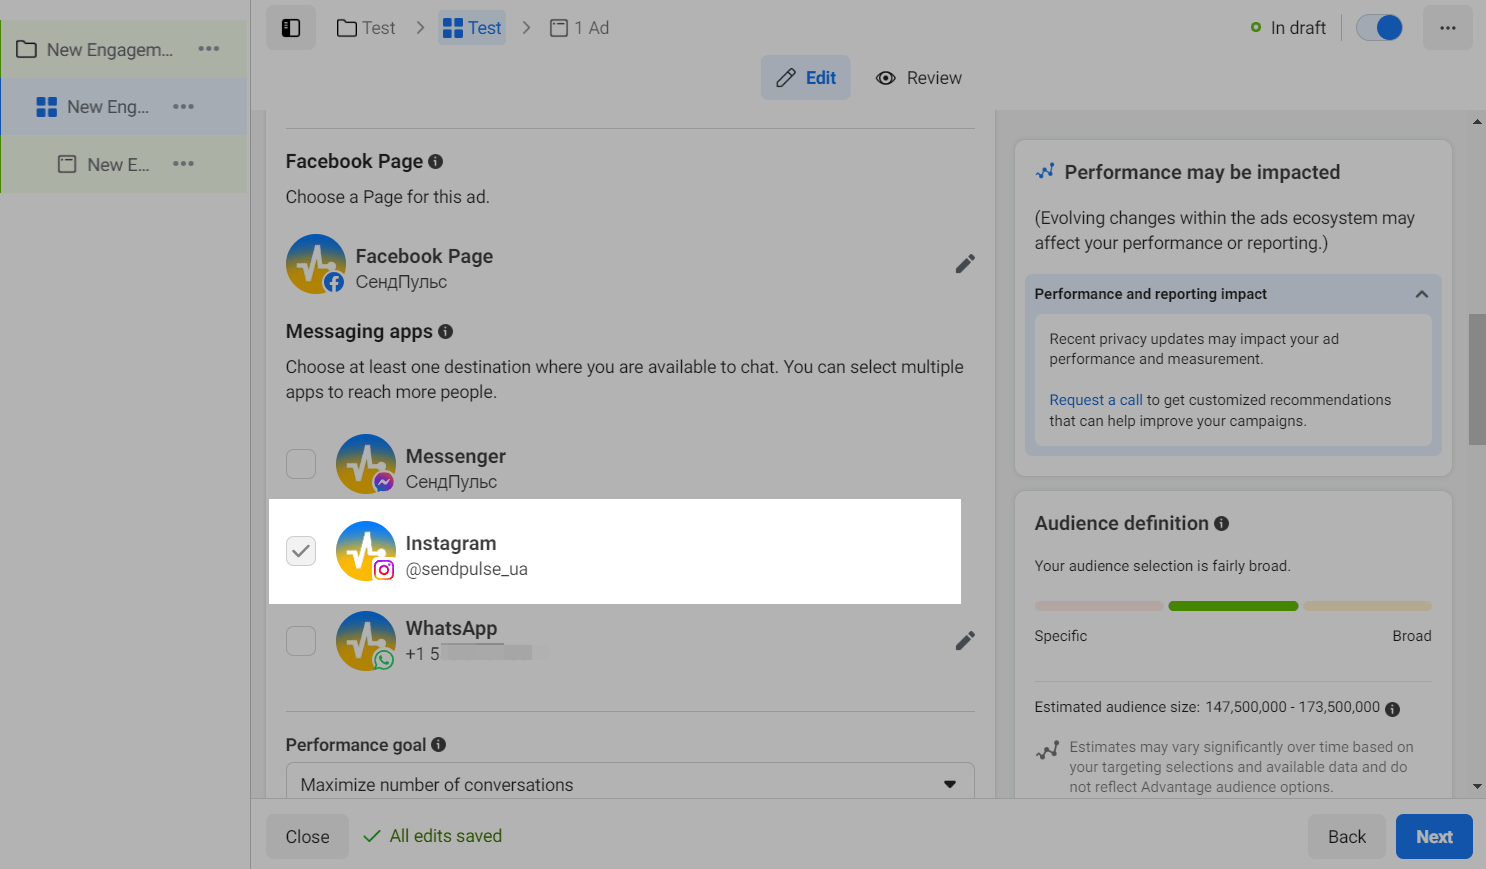Toggle the left sidebar panel icon
Screen dimensions: 1486x869
tap(291, 28)
